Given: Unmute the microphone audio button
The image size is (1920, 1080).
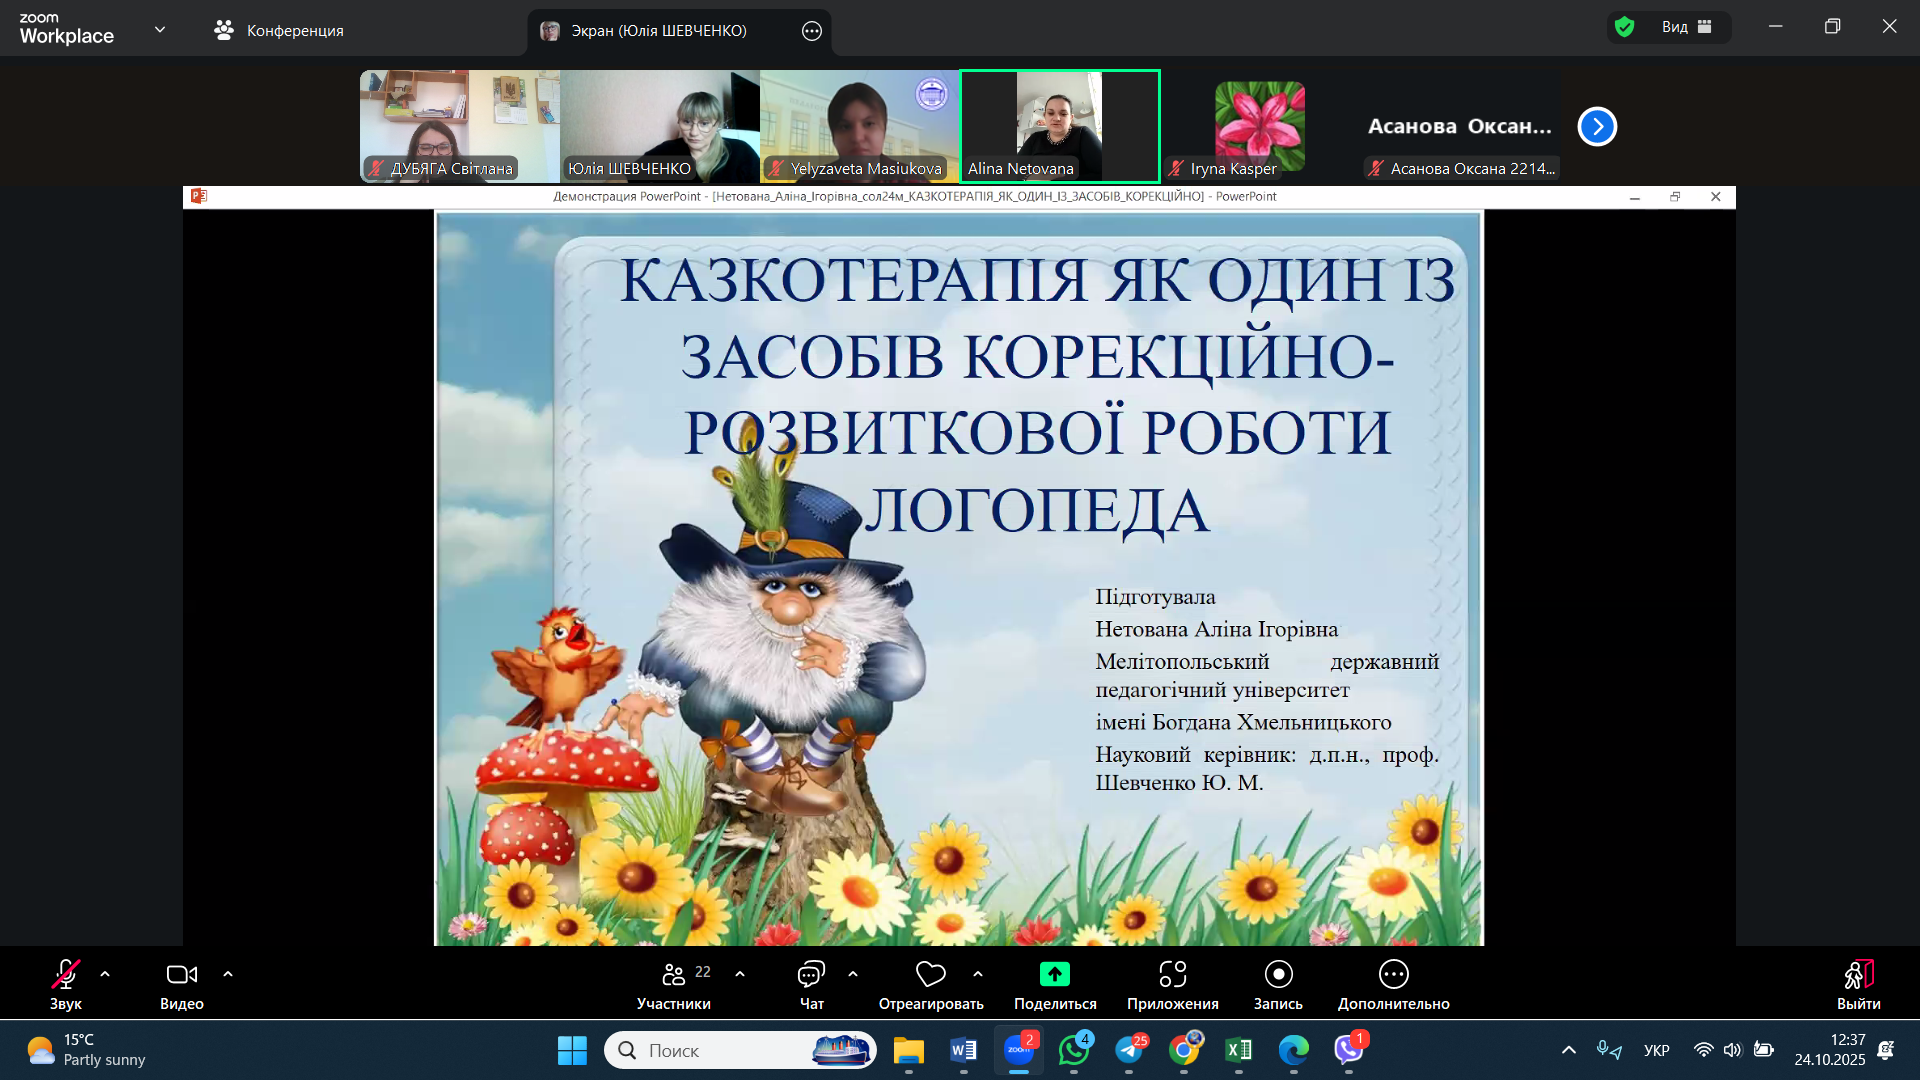Looking at the screenshot, I should click(66, 974).
